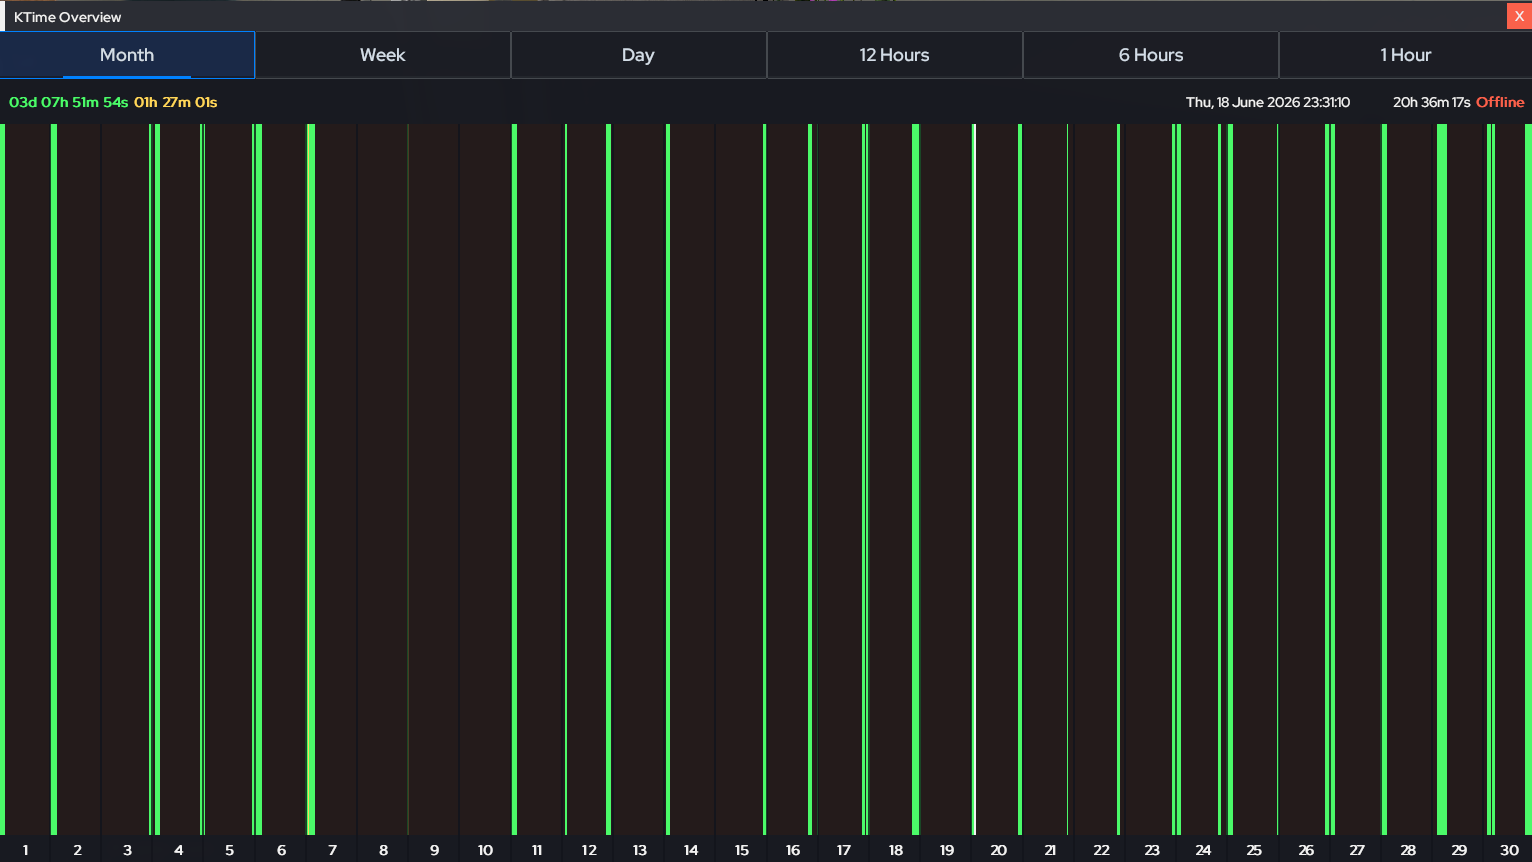
Task: Show the 12 Hours view
Action: point(894,55)
